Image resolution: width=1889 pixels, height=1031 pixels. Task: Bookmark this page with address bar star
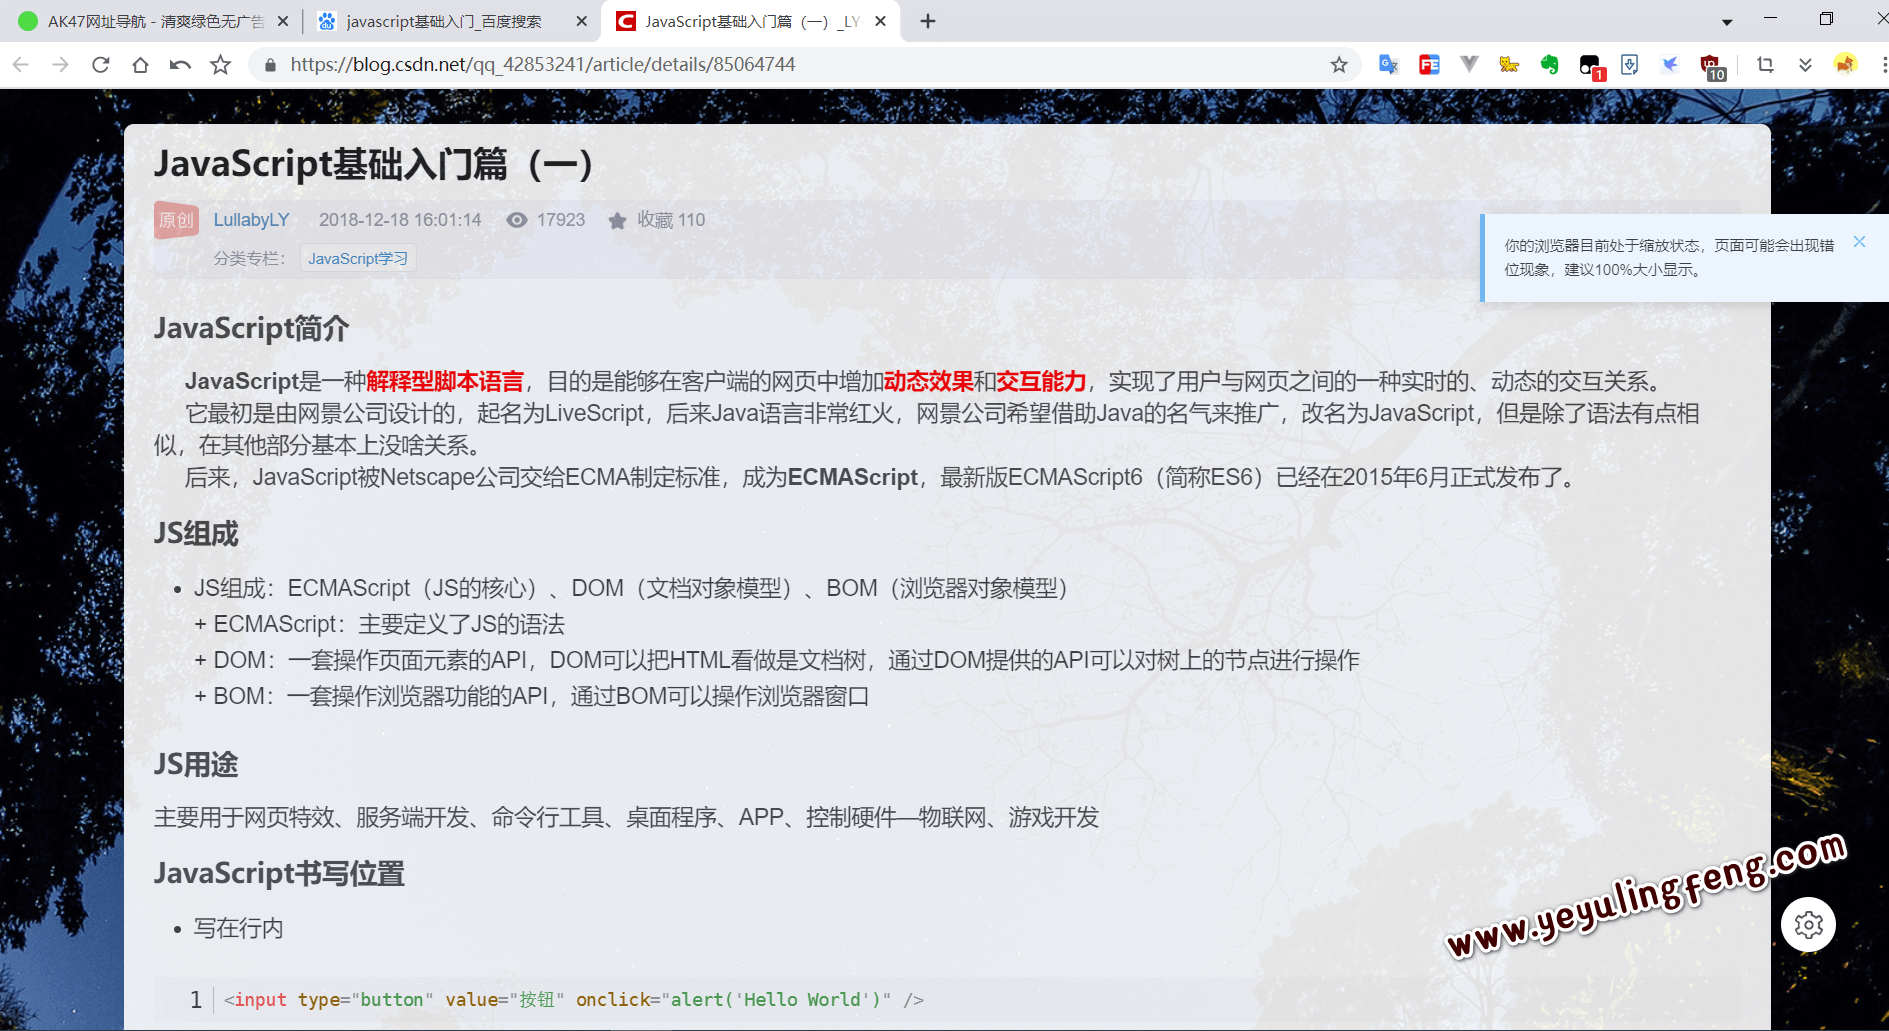click(1339, 65)
